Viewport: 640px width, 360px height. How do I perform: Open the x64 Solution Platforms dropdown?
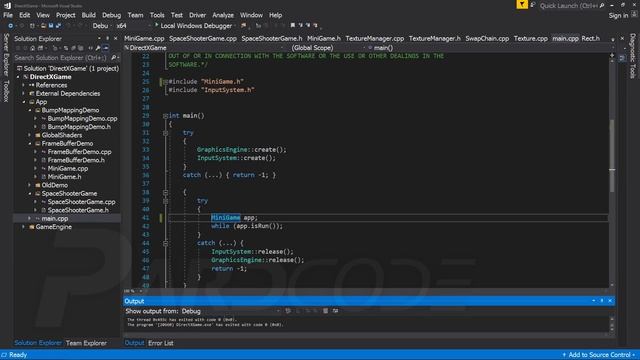[133, 26]
